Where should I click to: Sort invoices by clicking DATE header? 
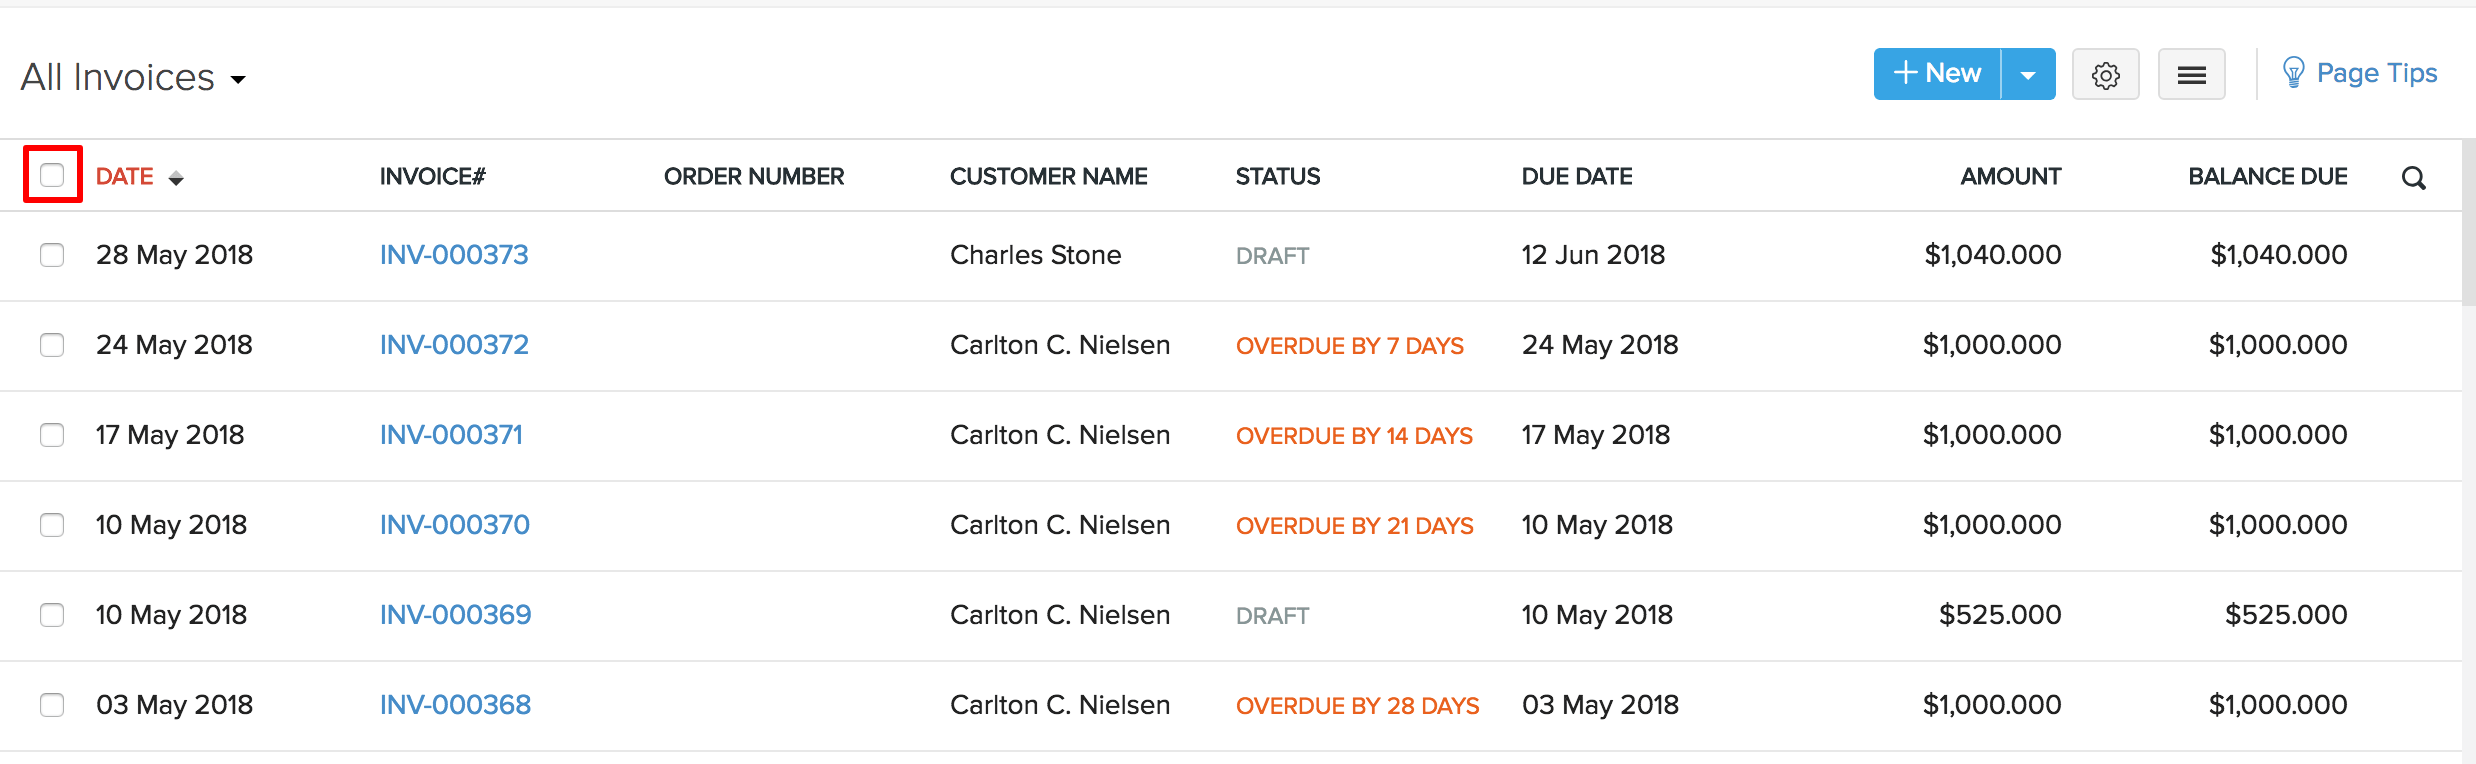tap(125, 176)
